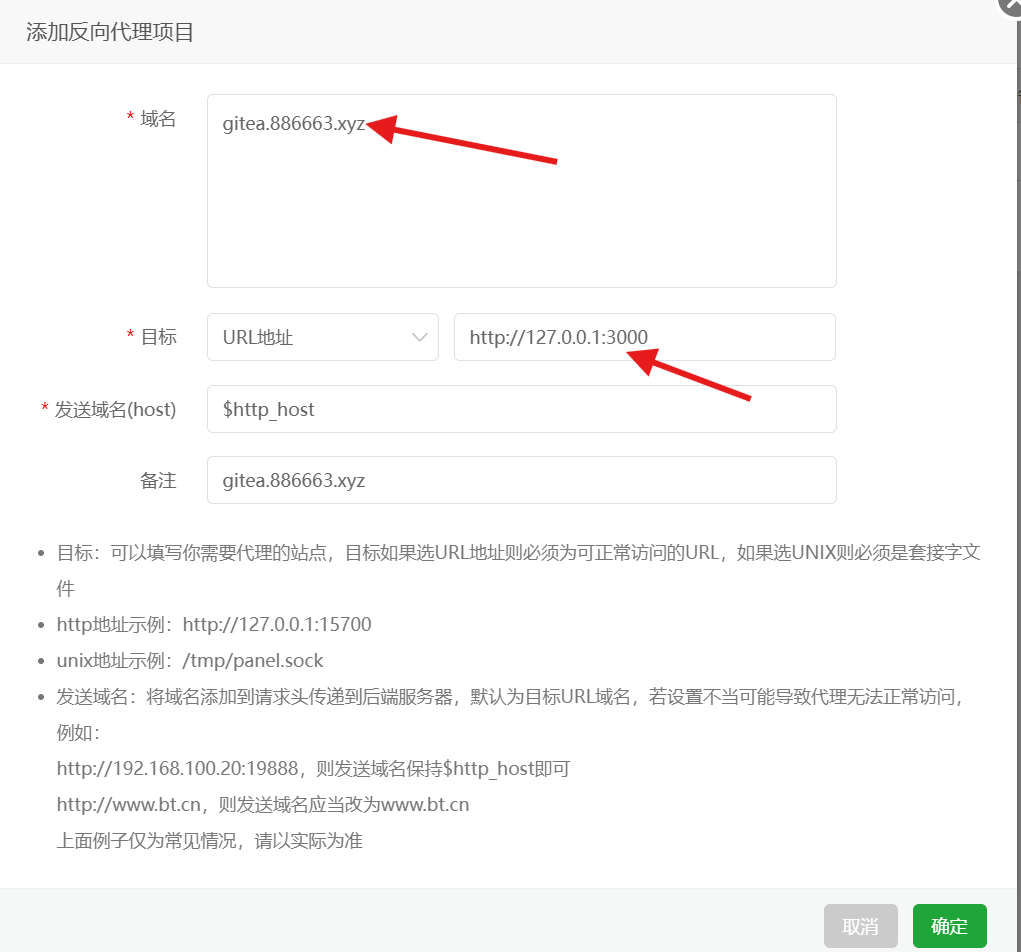The image size is (1021, 952).
Task: Close the add reverse proxy dialog
Action: (1011, 6)
